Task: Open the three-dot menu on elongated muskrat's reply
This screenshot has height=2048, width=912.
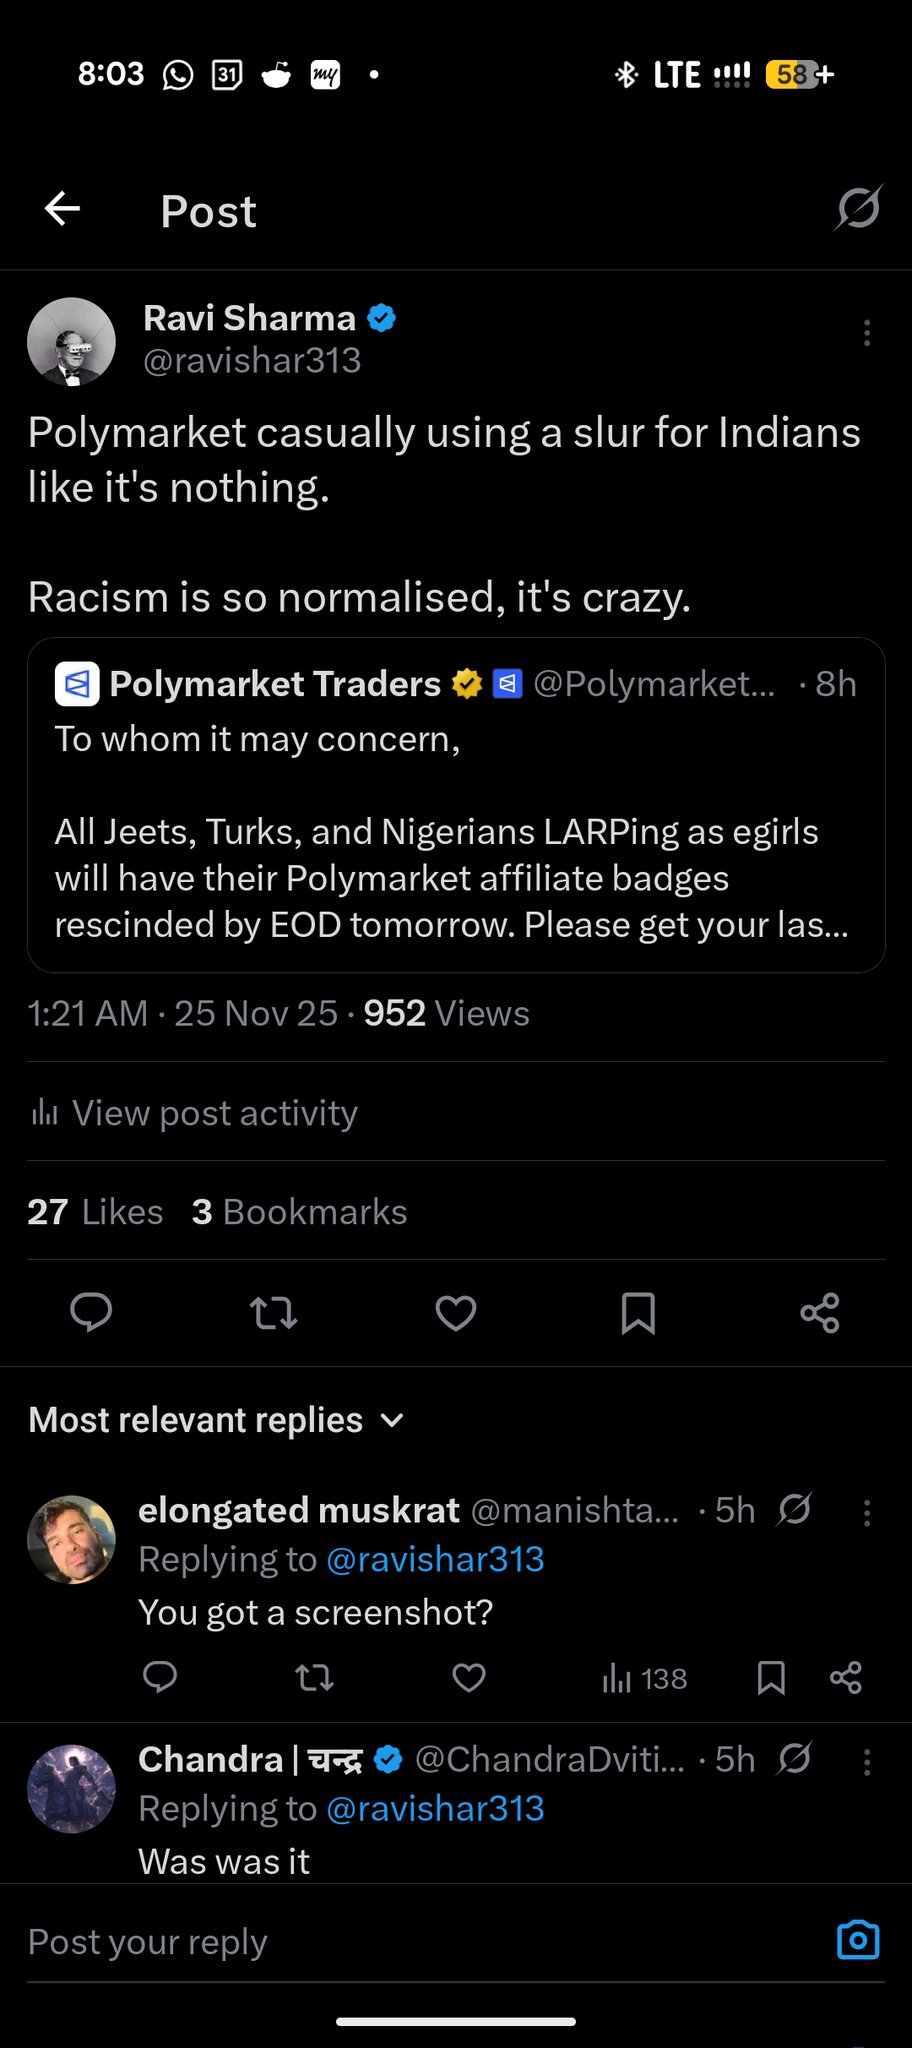Action: [866, 1512]
